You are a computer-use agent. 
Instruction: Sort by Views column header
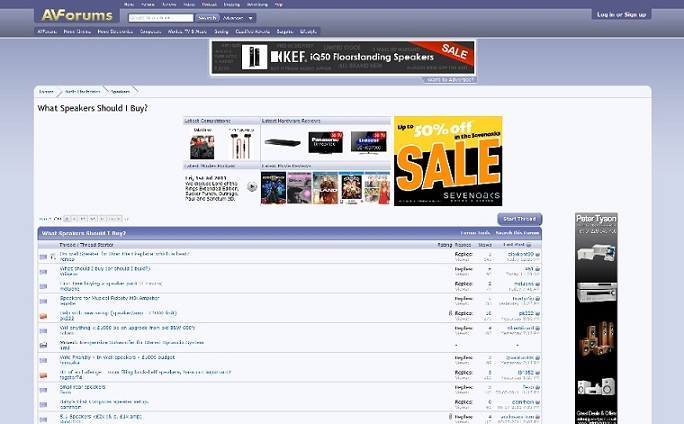[x=485, y=245]
